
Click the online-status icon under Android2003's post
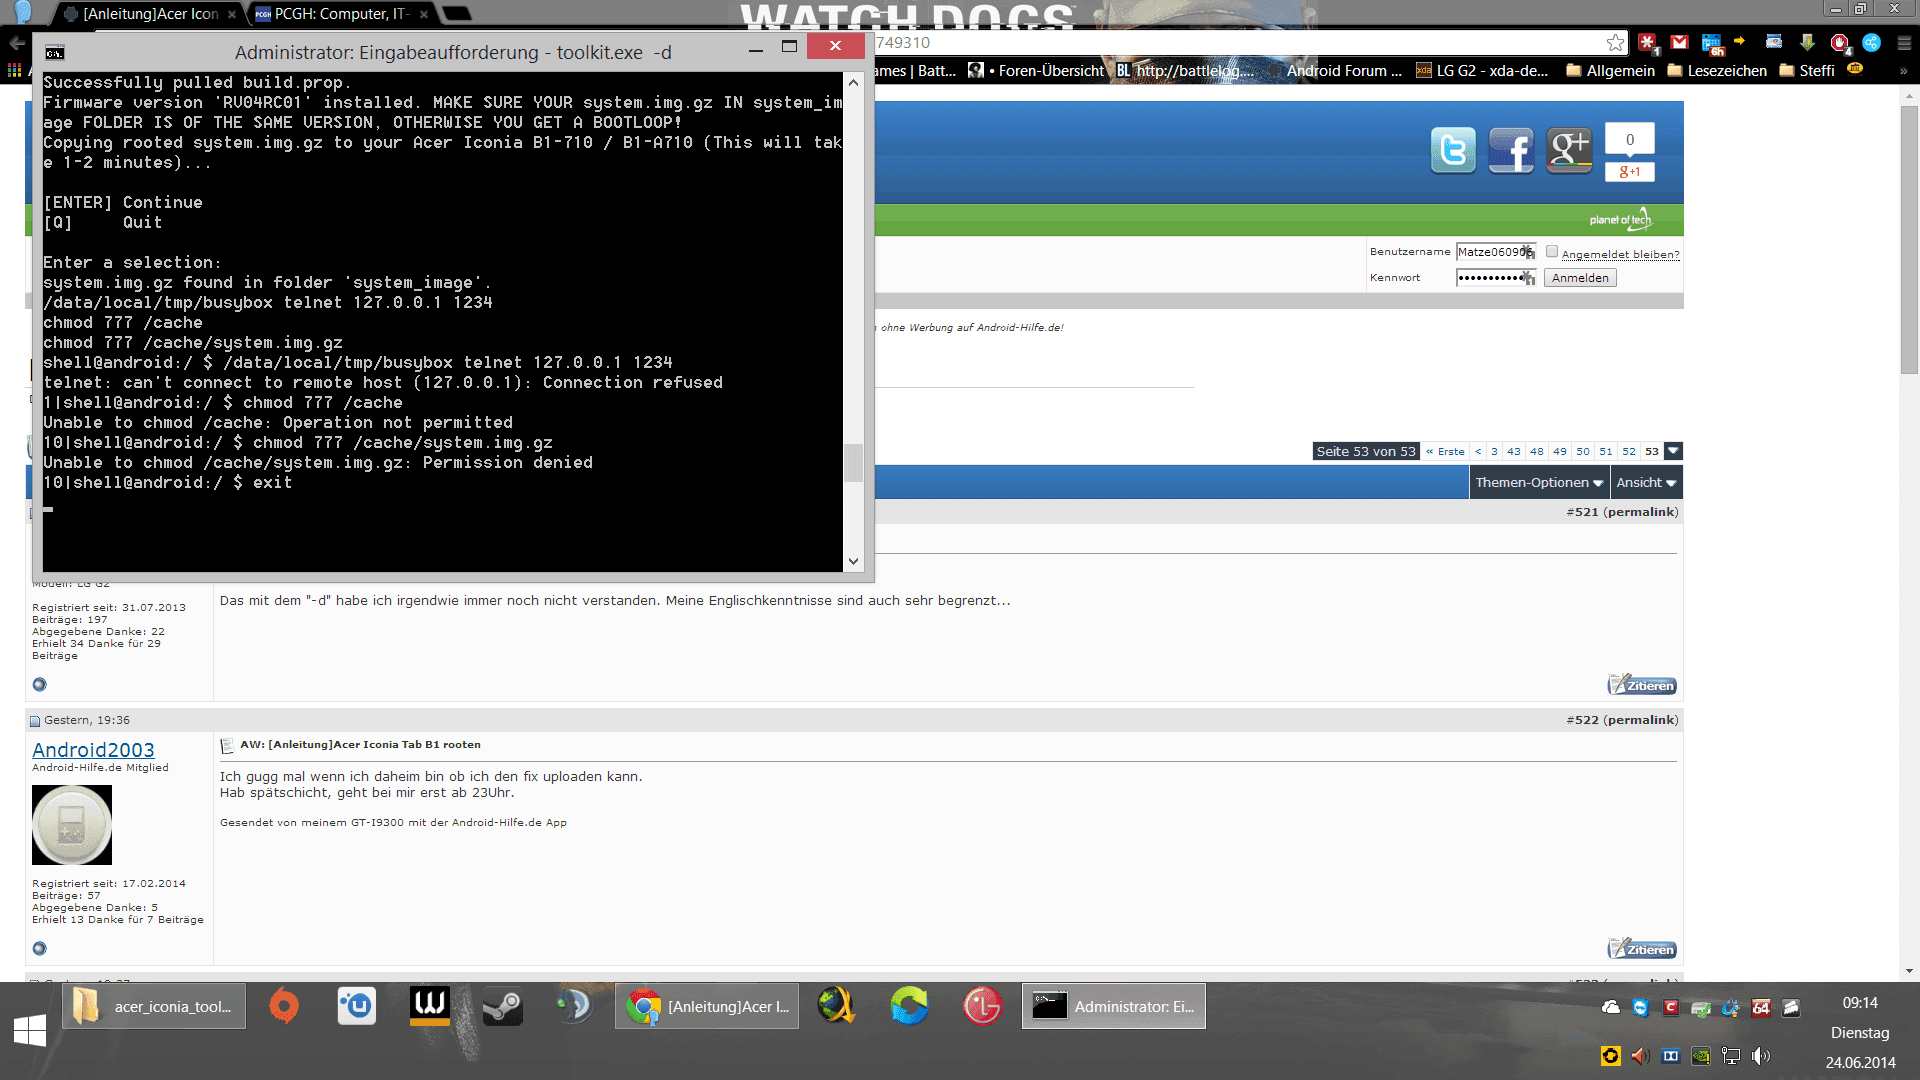point(39,948)
